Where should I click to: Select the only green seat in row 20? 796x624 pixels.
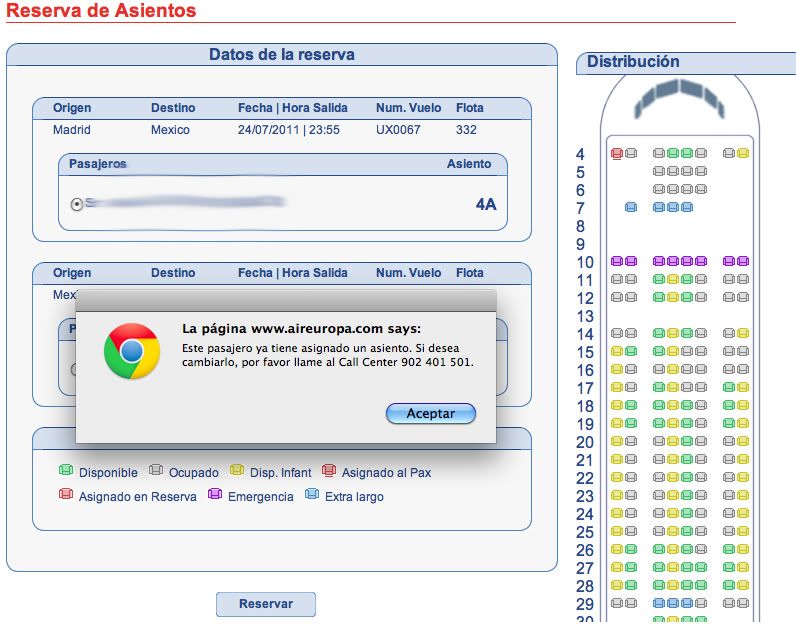(687, 442)
